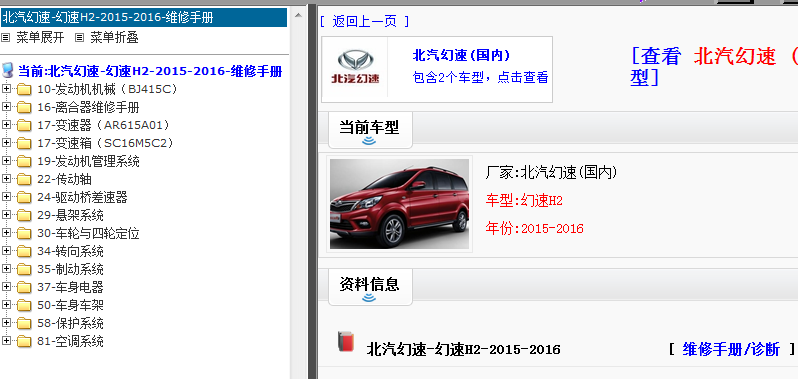Click folder icon of 22-传动轴
The height and width of the screenshot is (379, 798).
click(24, 180)
